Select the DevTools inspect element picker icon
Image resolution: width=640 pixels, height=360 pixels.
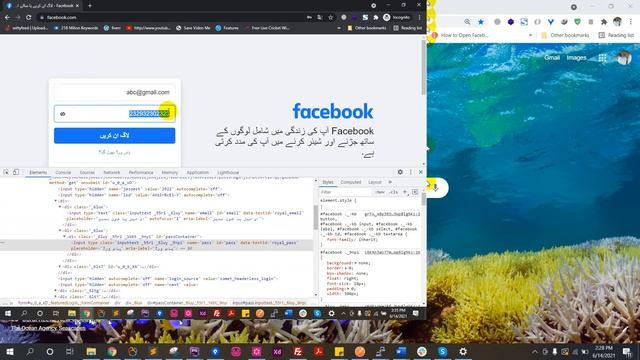pyautogui.click(x=6, y=172)
